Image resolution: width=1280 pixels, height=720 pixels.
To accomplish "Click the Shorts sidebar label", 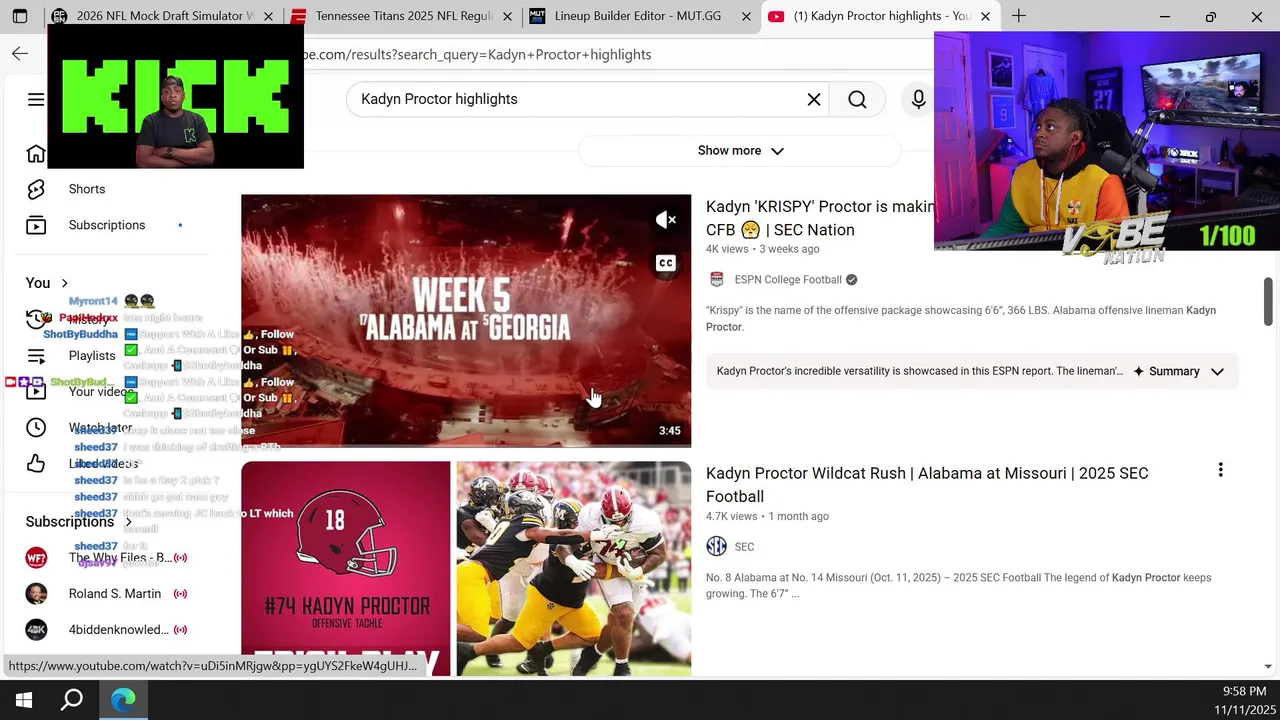I will pos(87,189).
